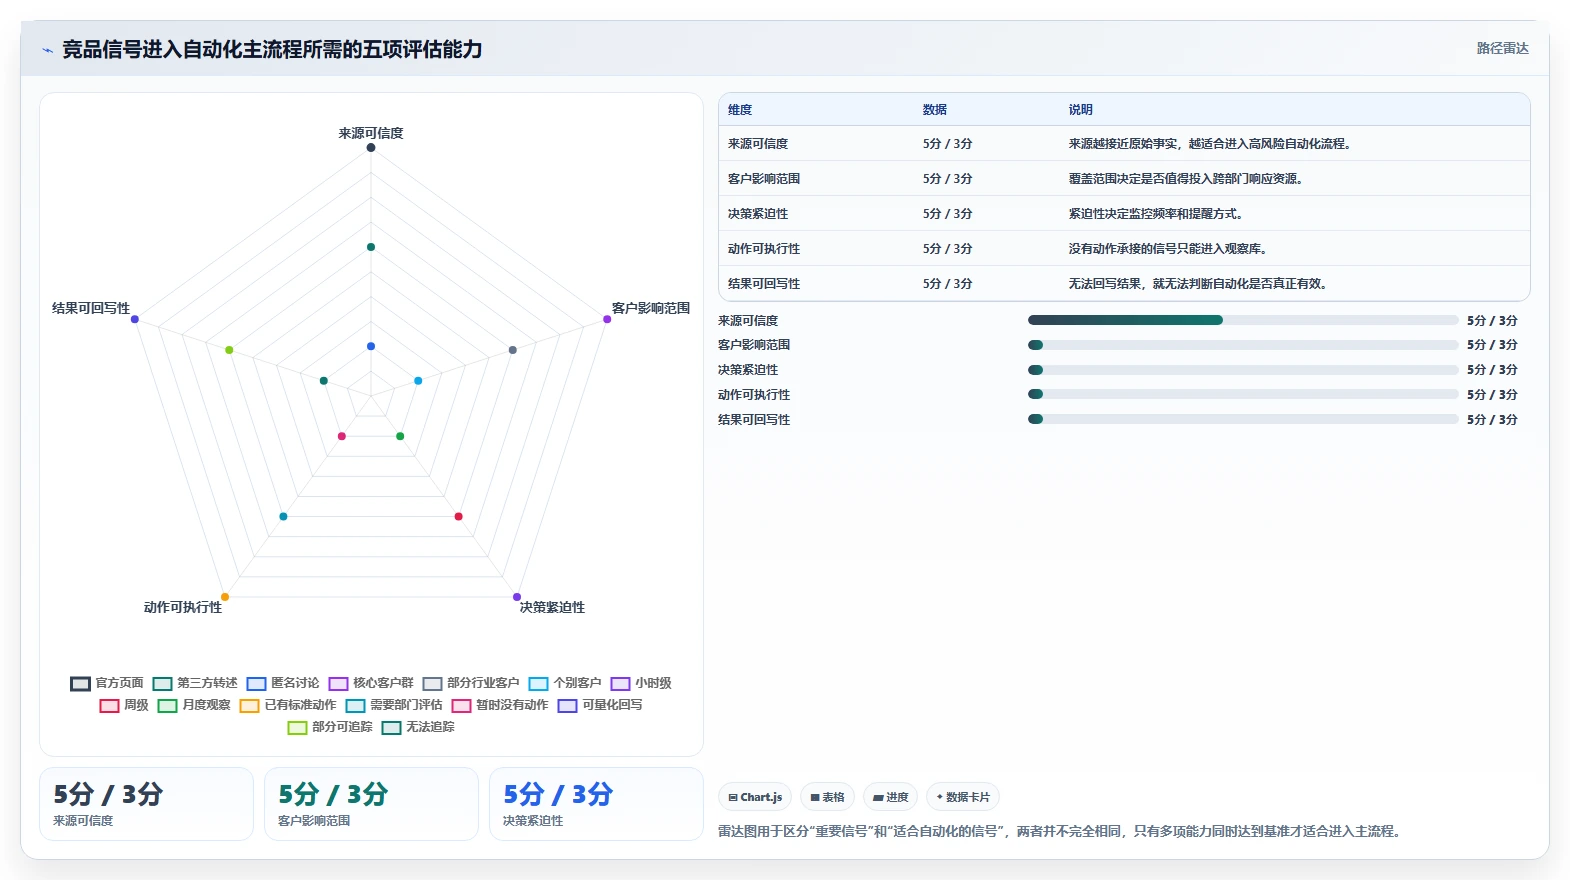Click the 动作可执行性 radar axis label

(183, 607)
